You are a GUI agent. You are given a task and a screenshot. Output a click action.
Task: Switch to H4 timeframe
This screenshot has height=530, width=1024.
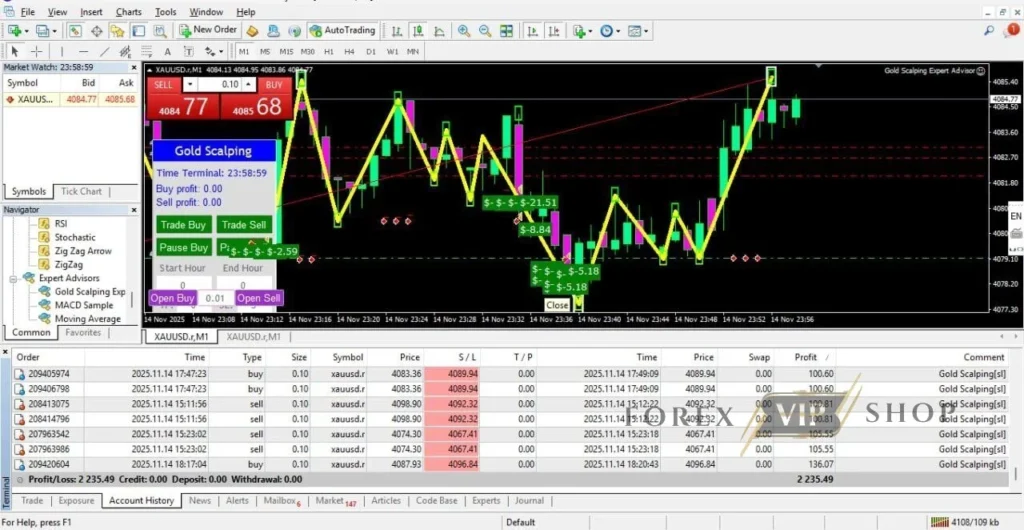coord(349,52)
